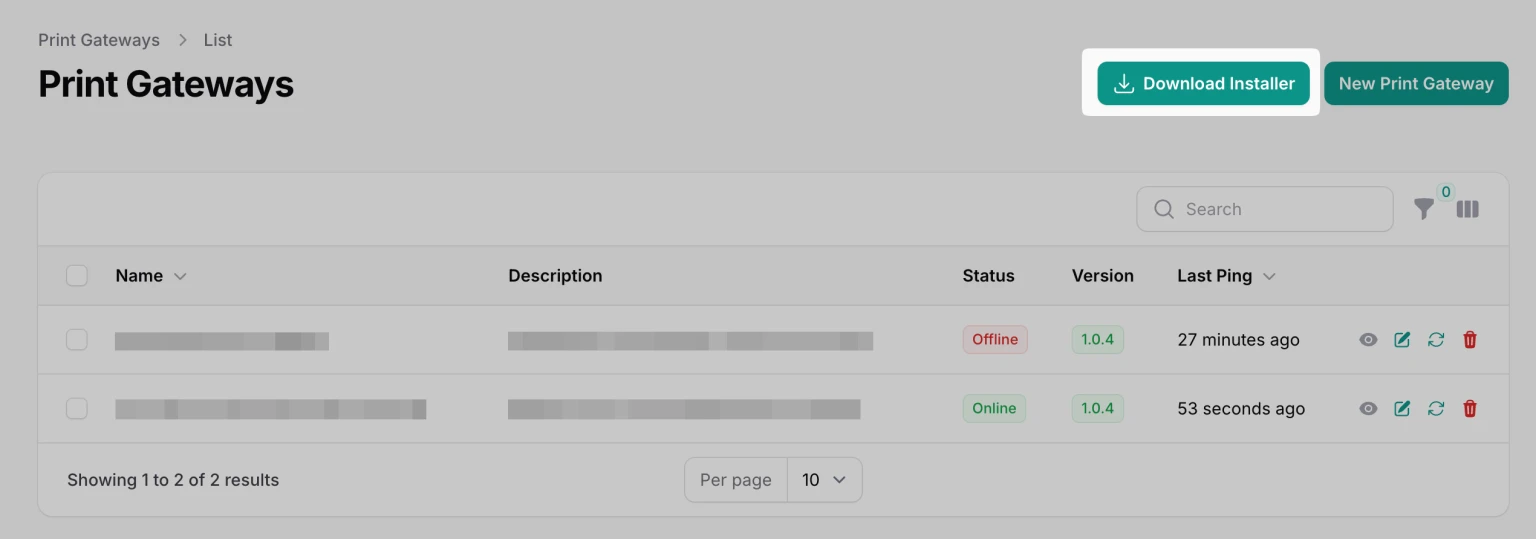This screenshot has width=1536, height=539.
Task: Toggle the select-all checkbox in header
Action: [77, 276]
